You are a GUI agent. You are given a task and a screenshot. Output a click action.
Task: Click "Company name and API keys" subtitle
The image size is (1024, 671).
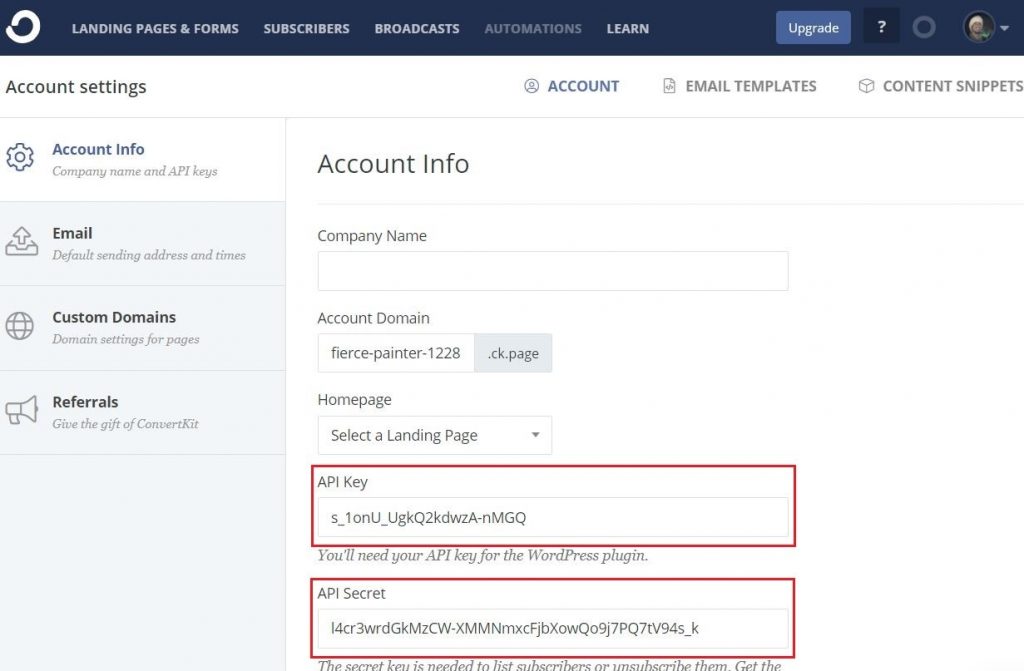coord(135,171)
